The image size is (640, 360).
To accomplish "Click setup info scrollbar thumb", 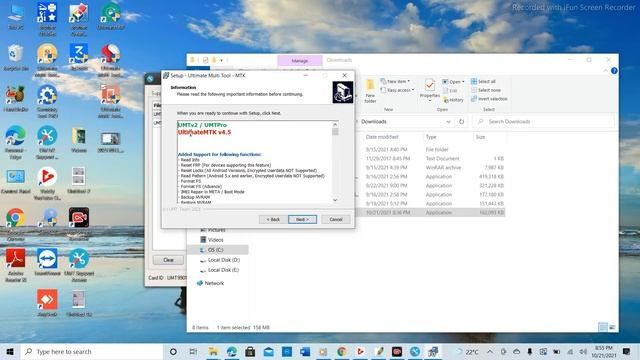I will tap(335, 131).
